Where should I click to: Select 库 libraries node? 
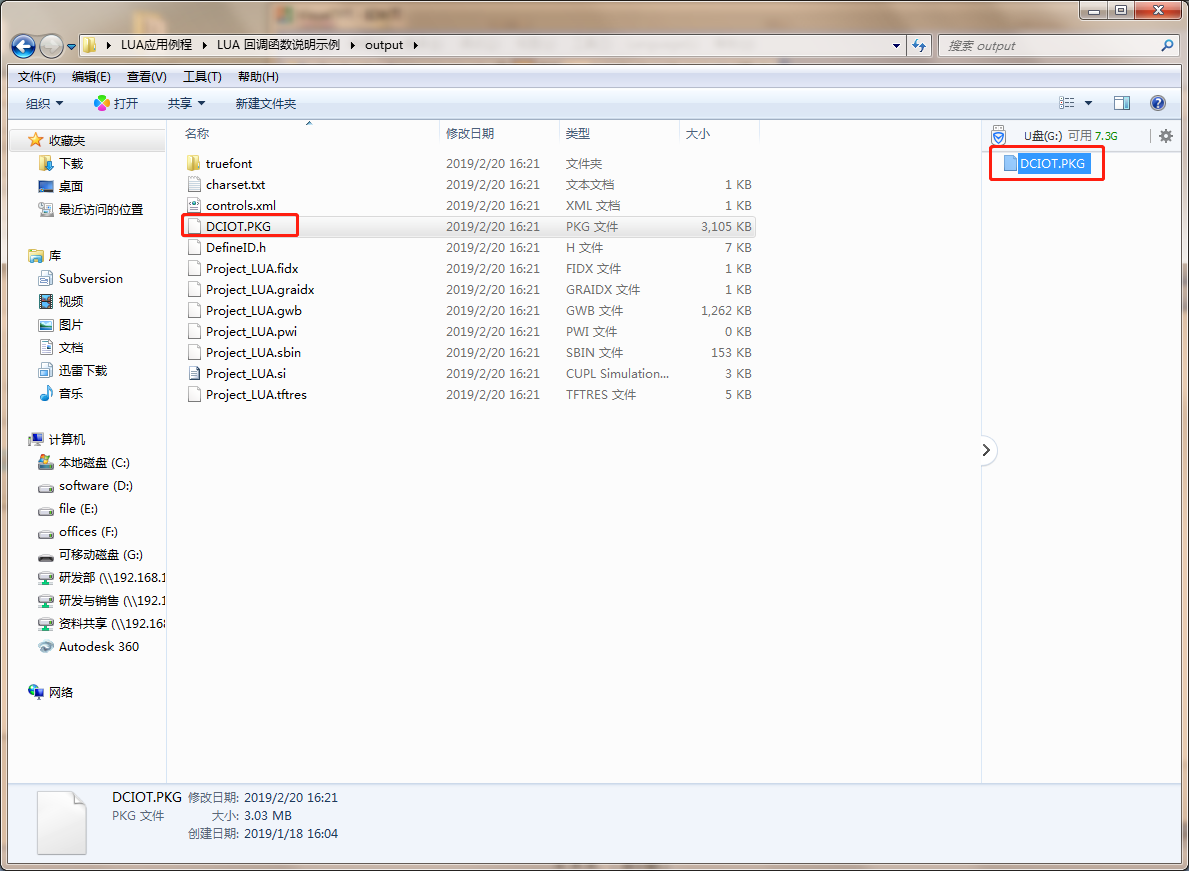pos(55,255)
